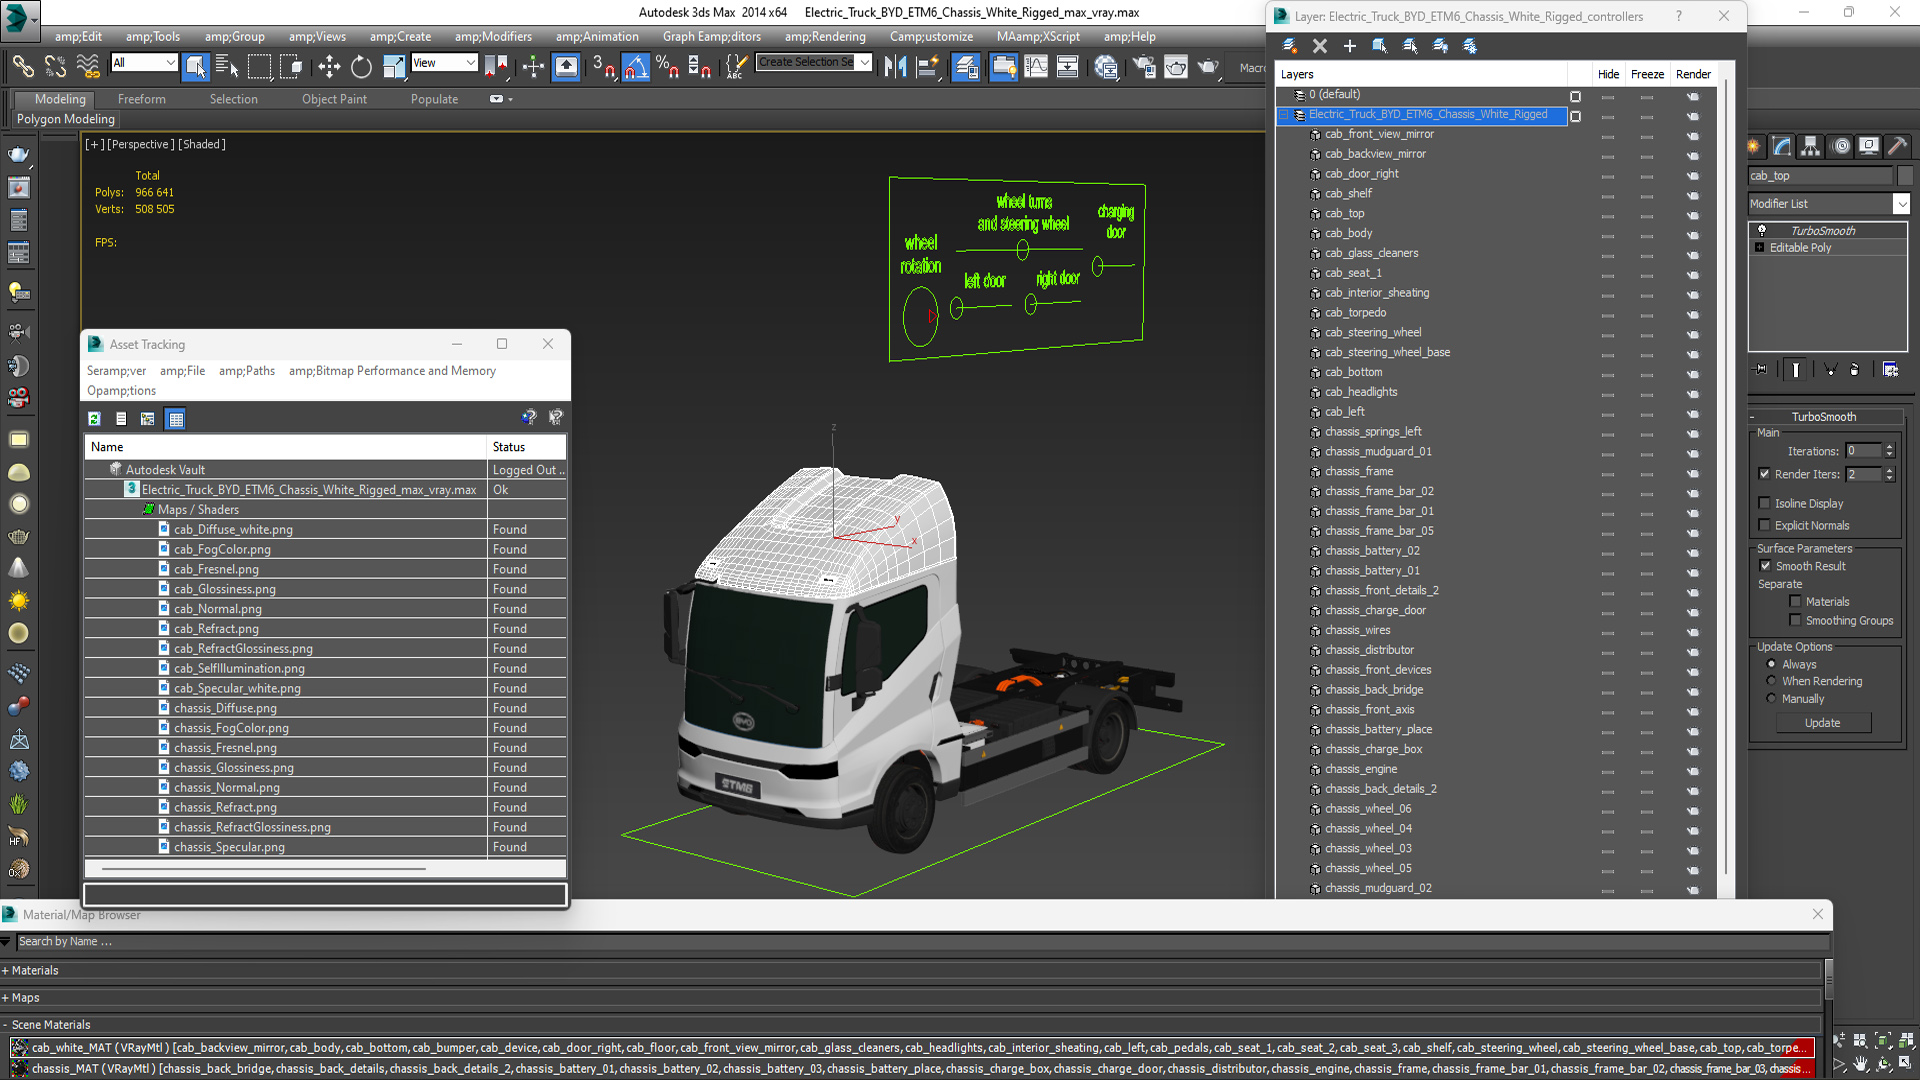
Task: Click the TurboSmooth Update button
Action: 1822,723
